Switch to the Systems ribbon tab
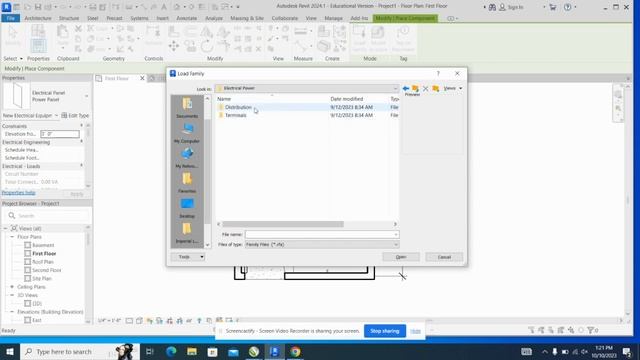Screen dimensions: 640x360 click(x=139, y=18)
